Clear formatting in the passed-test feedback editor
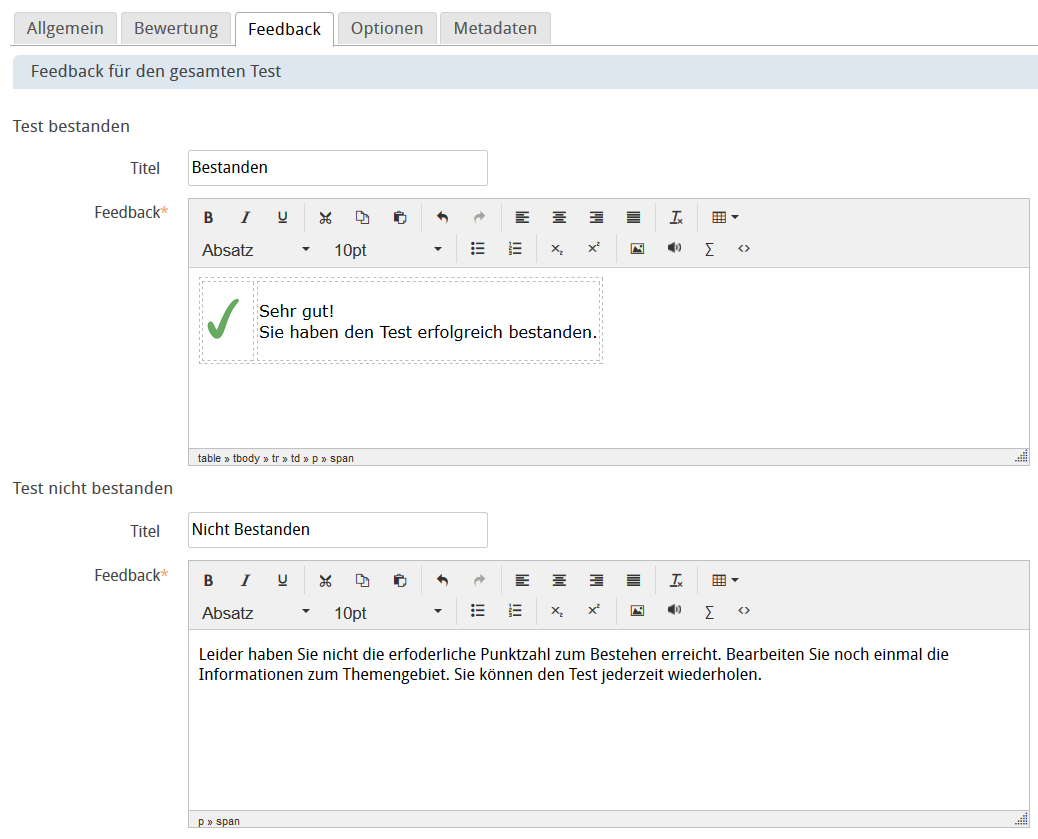Screen dimensions: 1038x839 [676, 218]
